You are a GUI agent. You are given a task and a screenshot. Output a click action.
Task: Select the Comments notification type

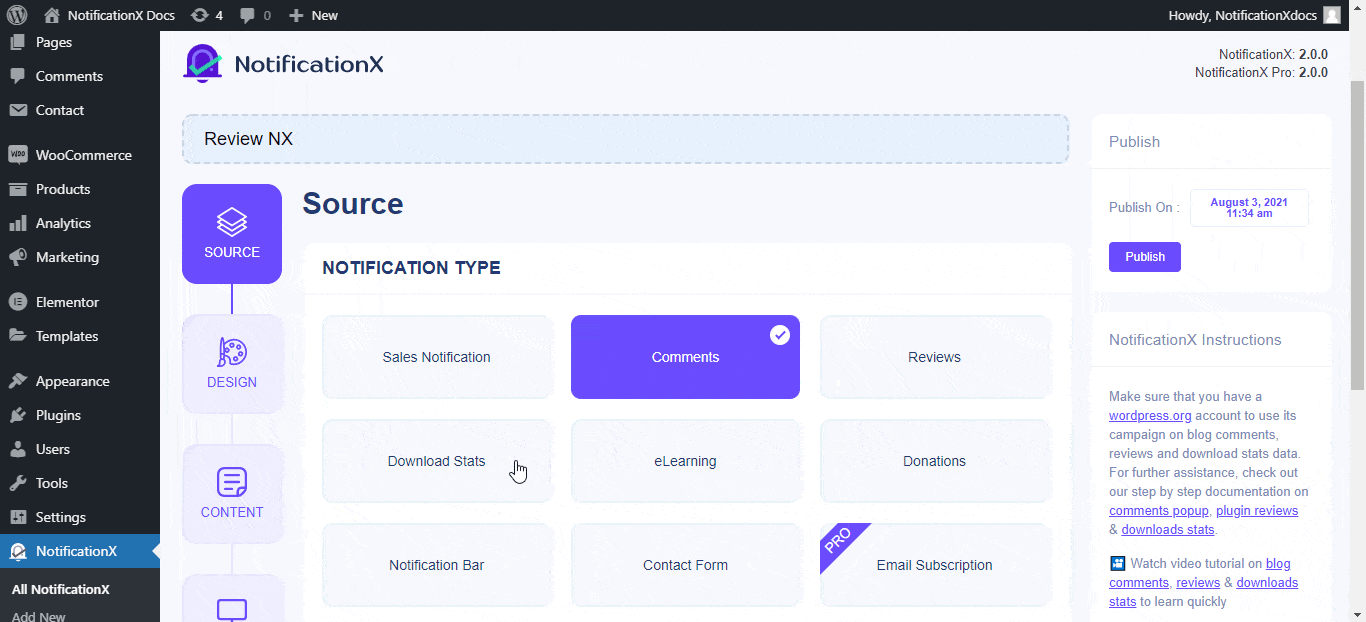click(x=685, y=357)
